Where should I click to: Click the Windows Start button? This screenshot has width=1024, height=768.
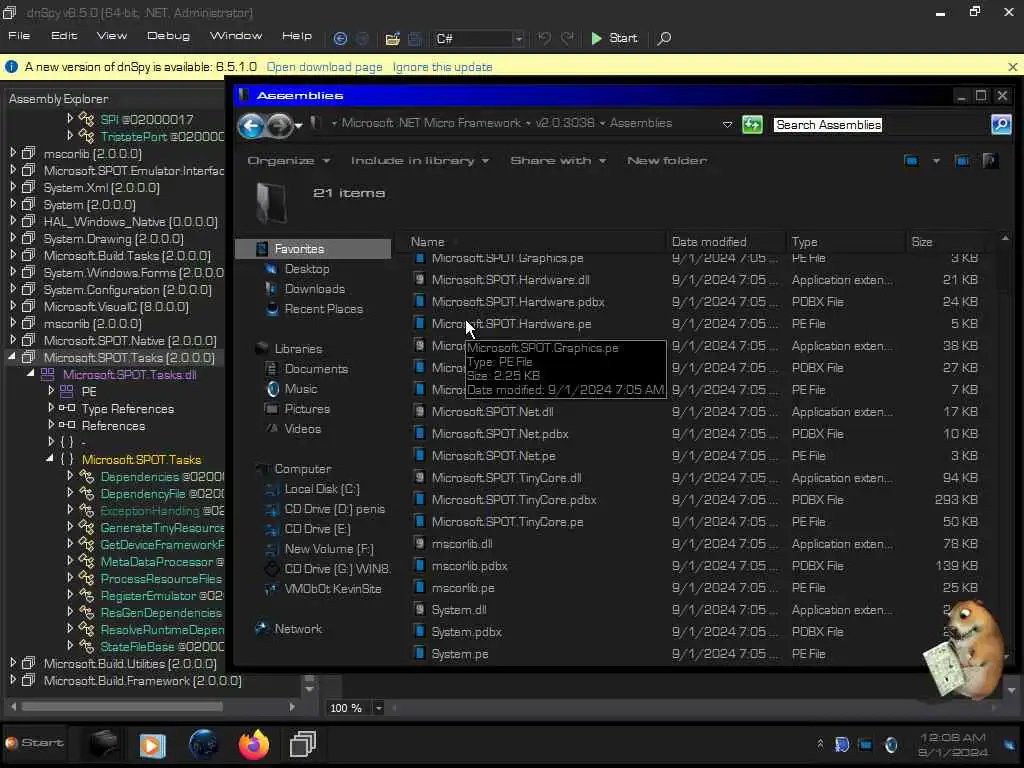click(35, 743)
